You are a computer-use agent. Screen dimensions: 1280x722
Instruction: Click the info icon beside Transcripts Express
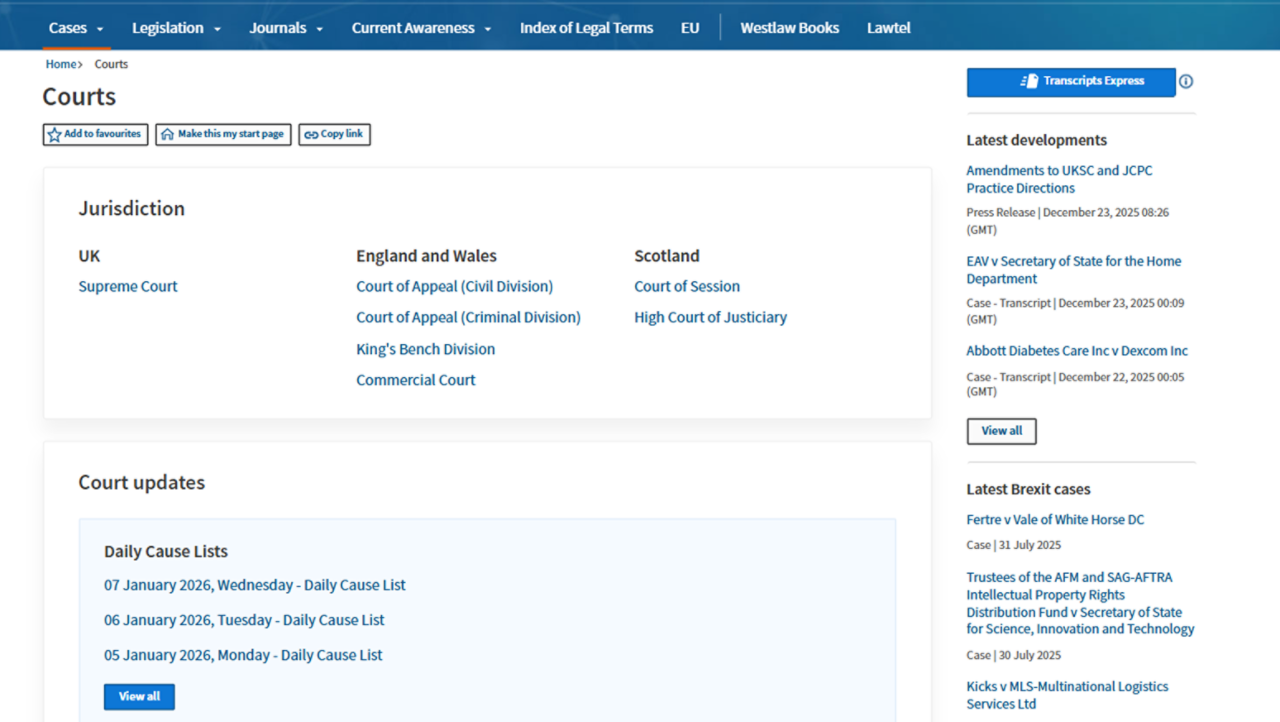(1186, 82)
